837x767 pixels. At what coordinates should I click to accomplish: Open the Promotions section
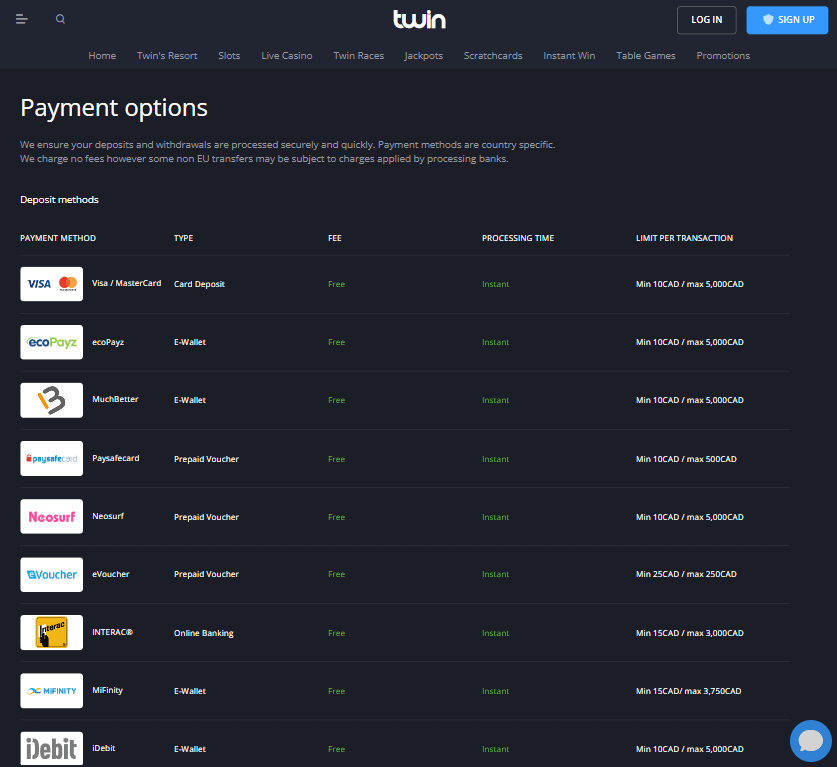(x=723, y=56)
